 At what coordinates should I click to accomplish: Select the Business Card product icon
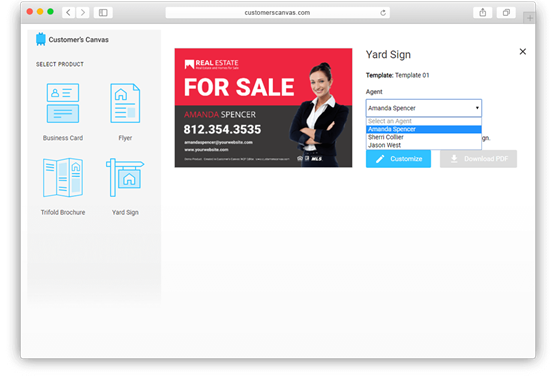(63, 103)
